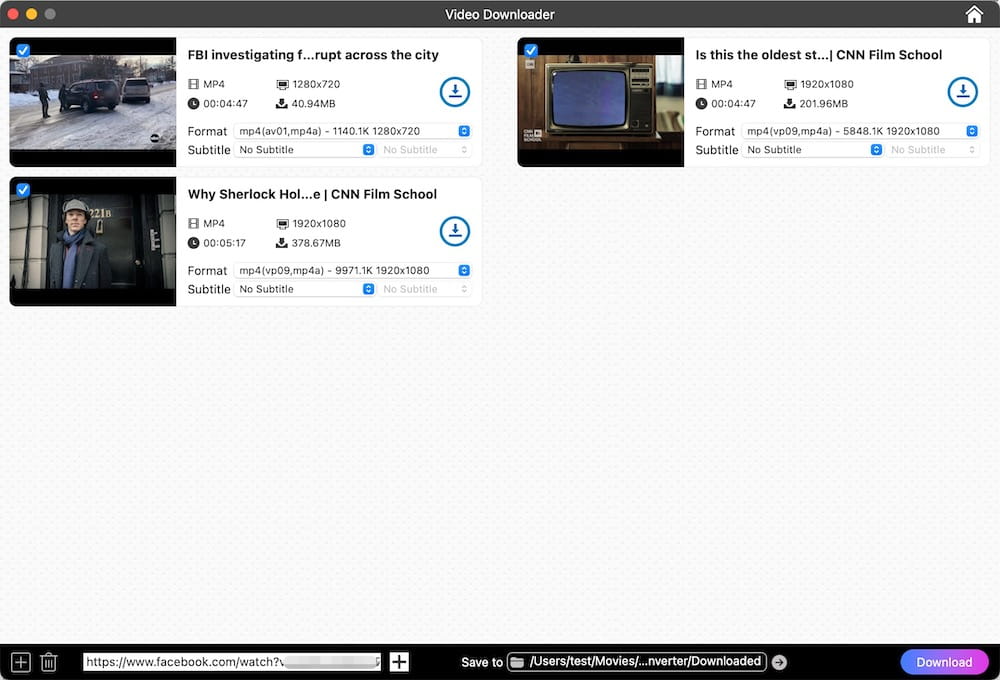Viewport: 1000px width, 680px height.
Task: Open the Format dropdown for the CNN TV video
Action: click(x=970, y=130)
